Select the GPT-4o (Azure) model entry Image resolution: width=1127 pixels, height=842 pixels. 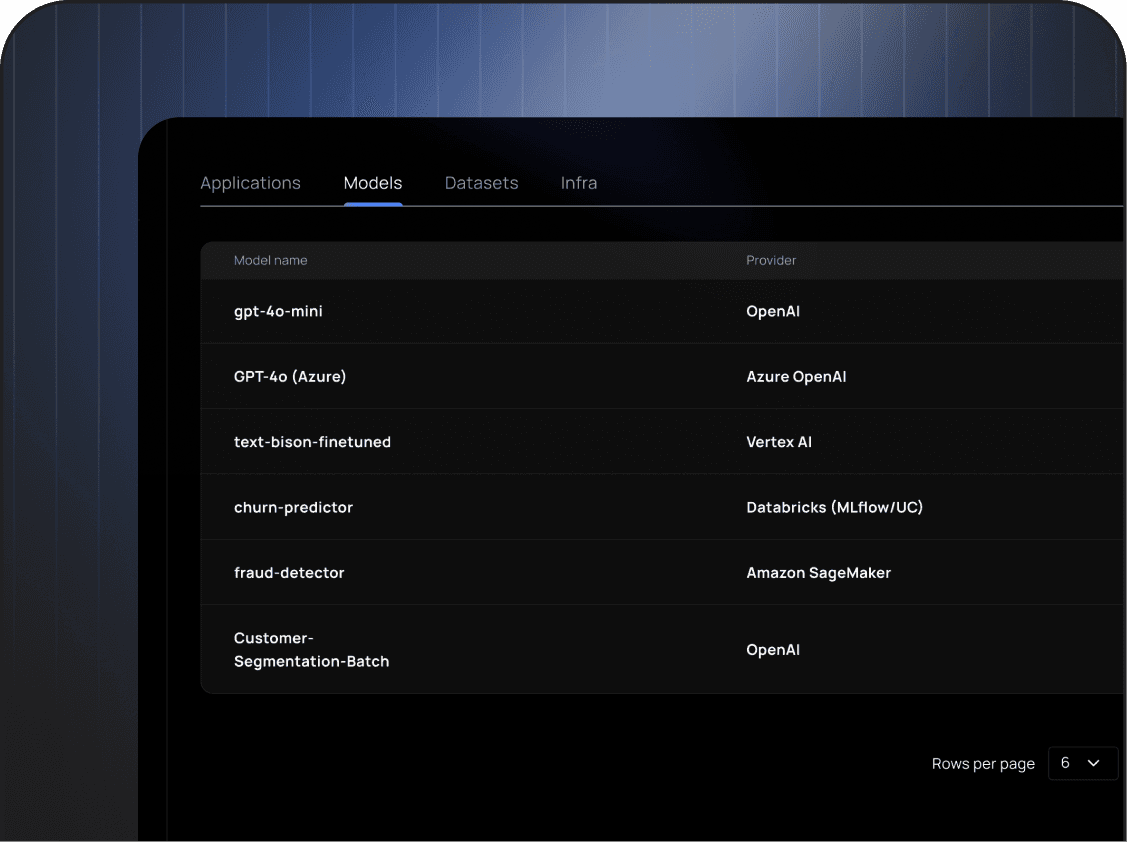[290, 376]
